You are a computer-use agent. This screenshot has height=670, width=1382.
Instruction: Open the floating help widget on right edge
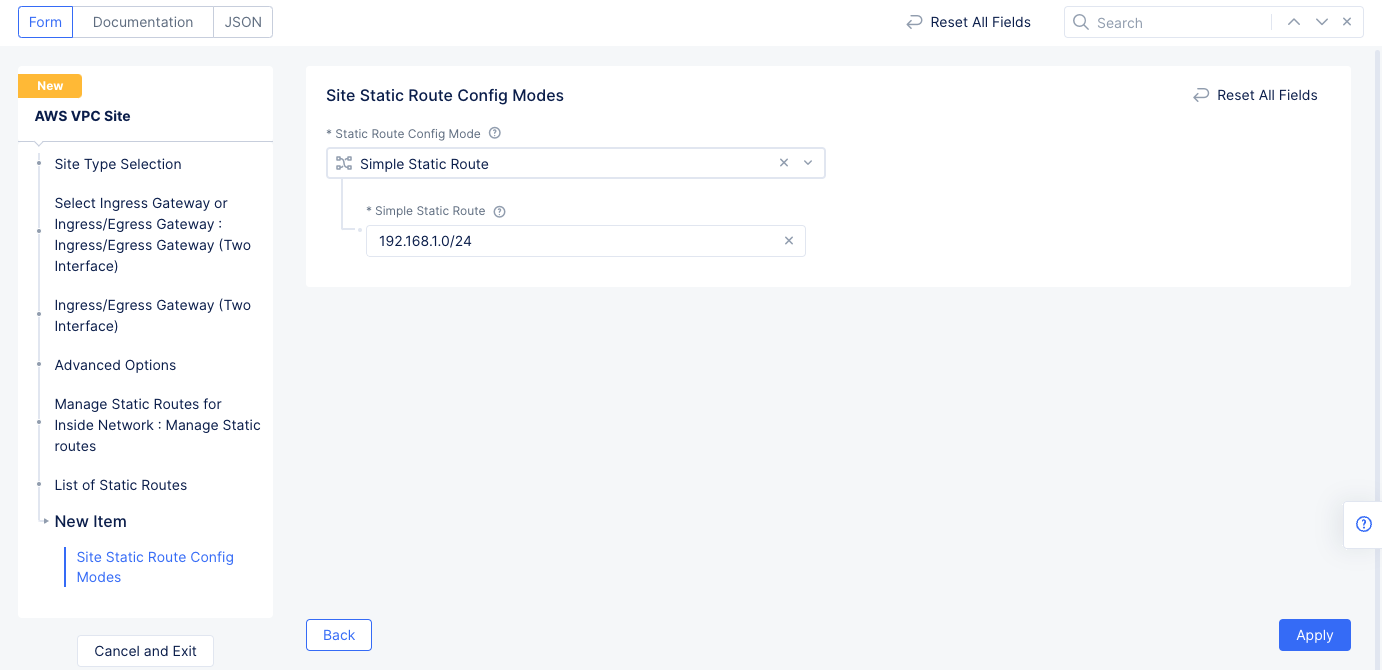(x=1363, y=524)
